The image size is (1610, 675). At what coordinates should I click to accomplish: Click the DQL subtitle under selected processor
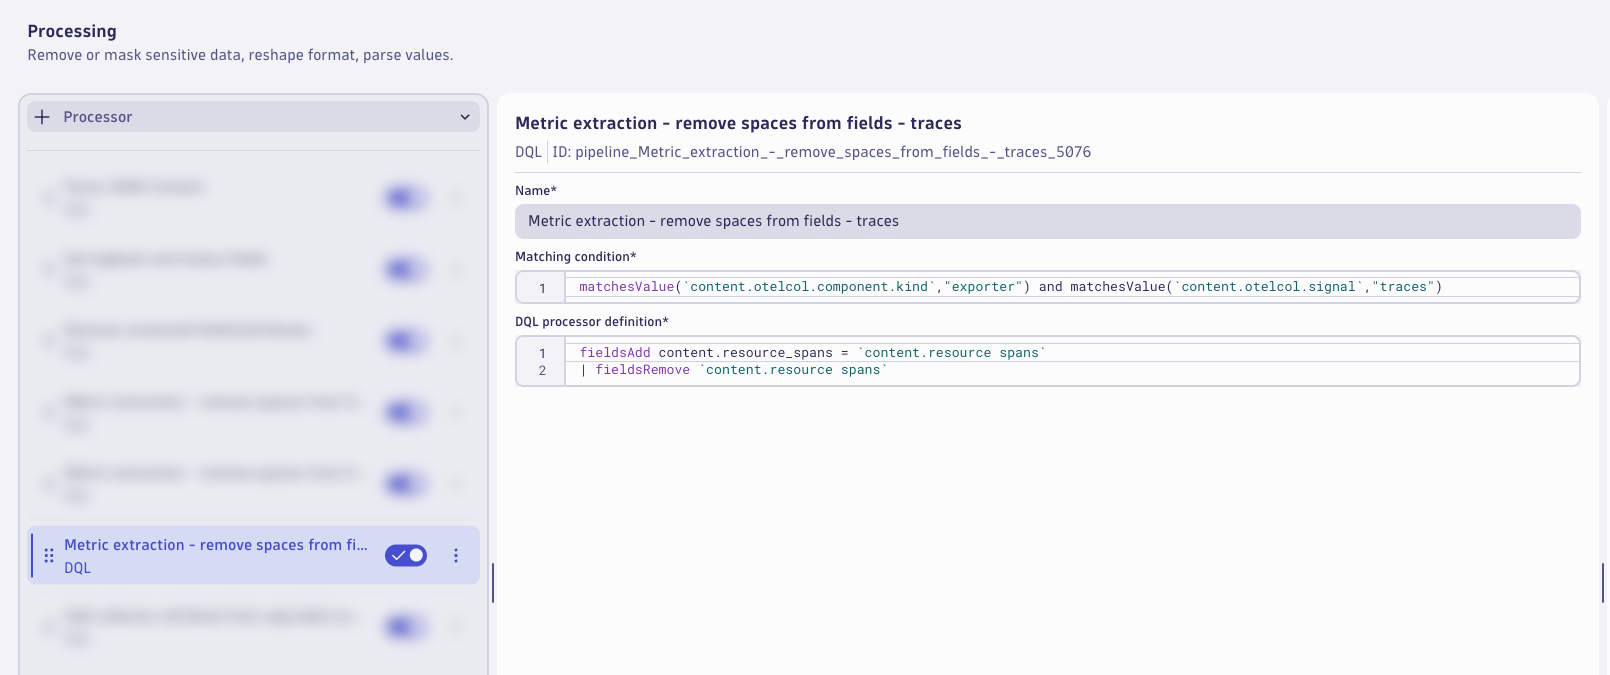click(x=77, y=568)
